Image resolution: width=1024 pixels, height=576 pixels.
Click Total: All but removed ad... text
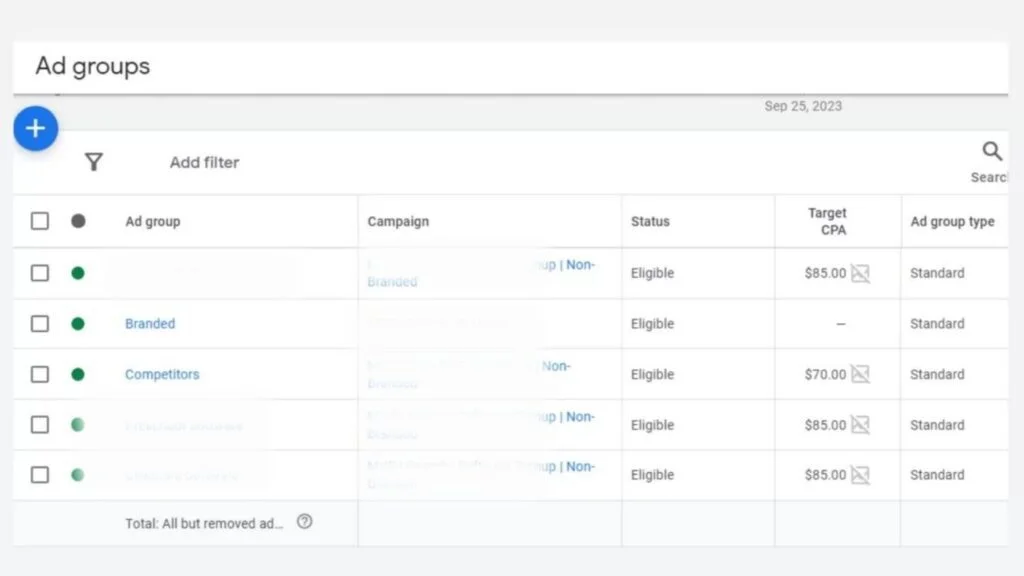(x=204, y=523)
